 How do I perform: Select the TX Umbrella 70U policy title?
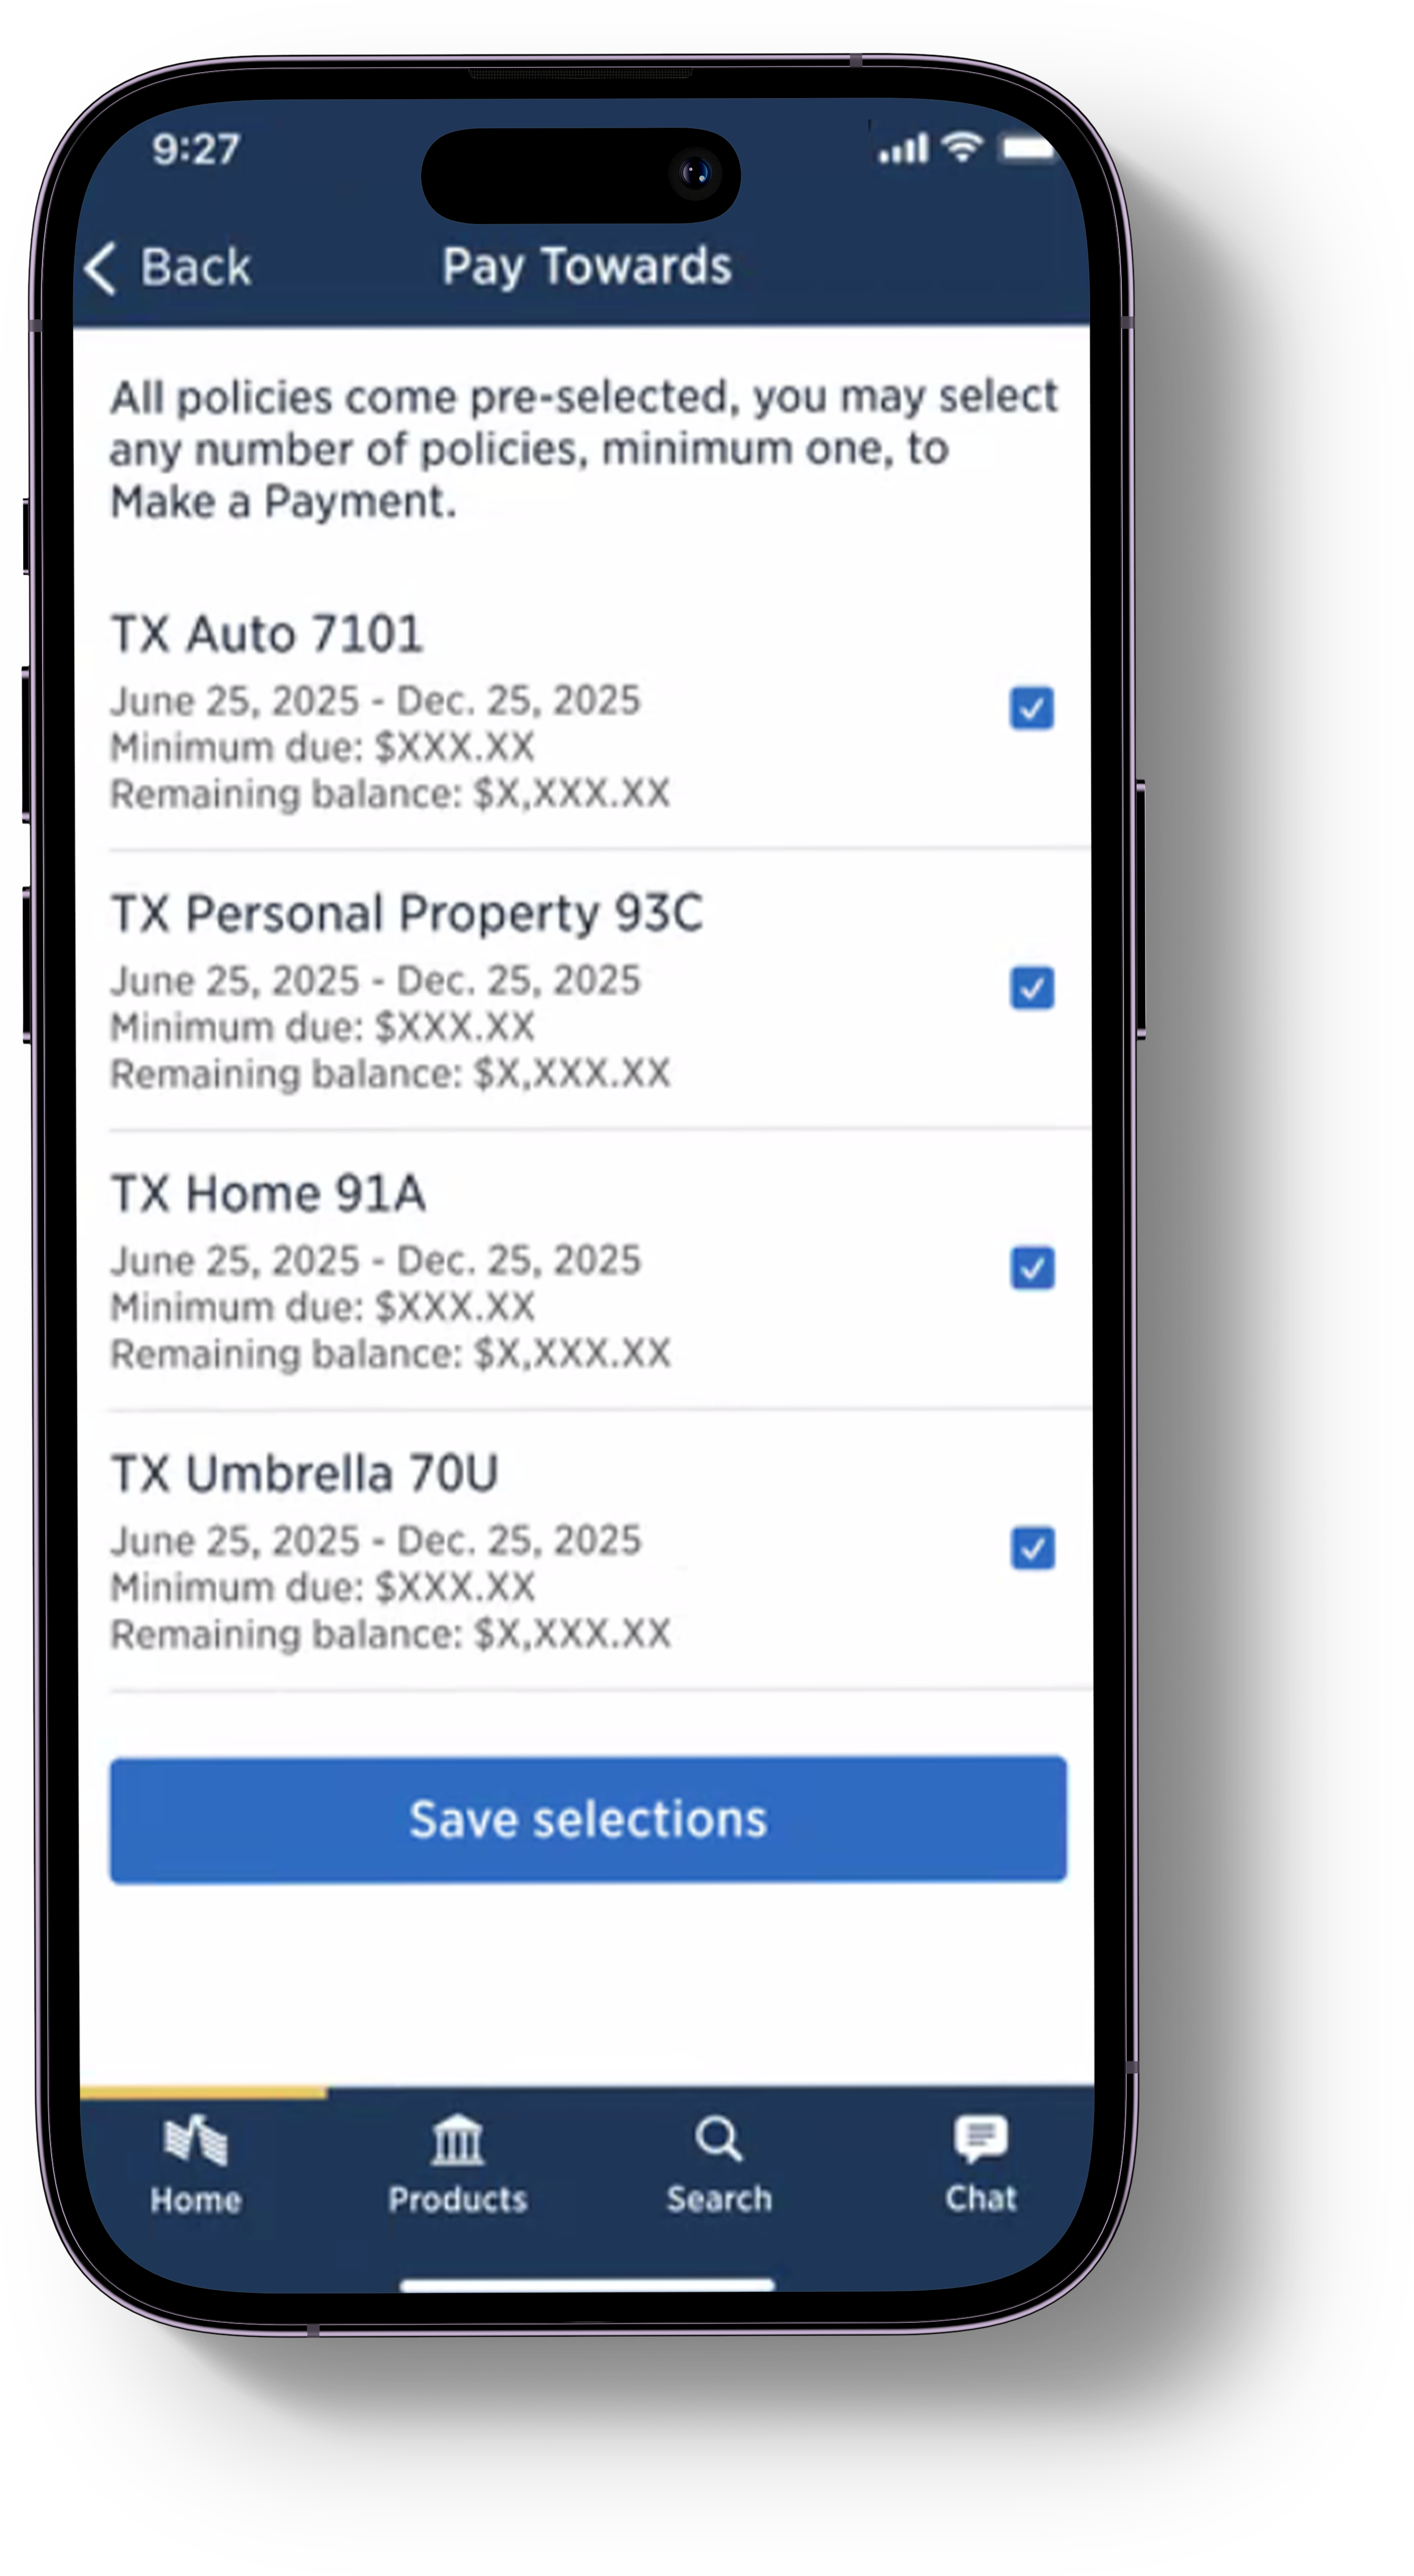click(304, 1473)
